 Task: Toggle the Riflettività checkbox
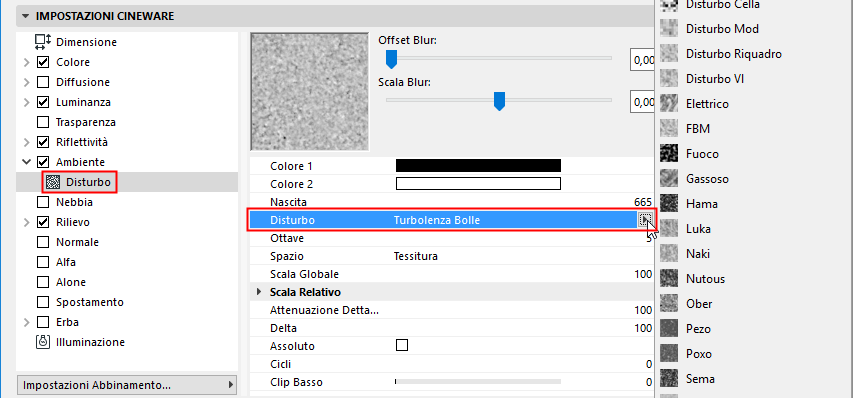pos(43,142)
